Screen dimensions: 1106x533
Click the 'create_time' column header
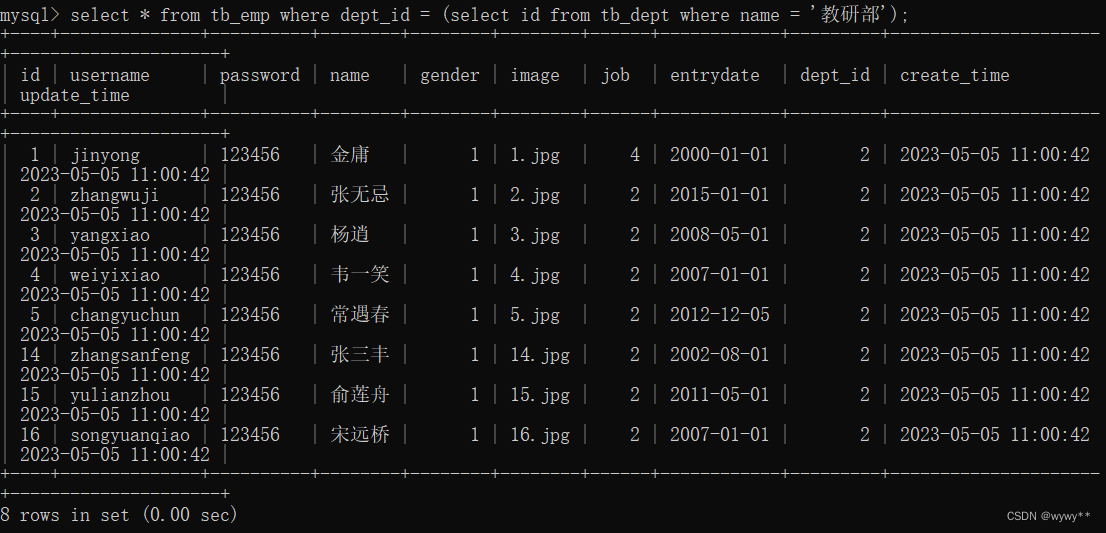click(x=954, y=75)
